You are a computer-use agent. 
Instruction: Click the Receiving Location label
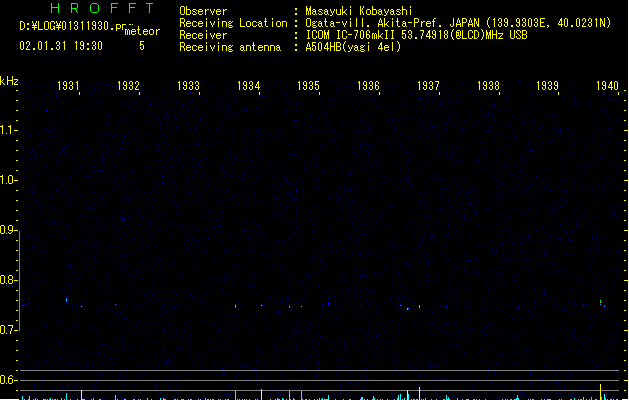tap(233, 23)
